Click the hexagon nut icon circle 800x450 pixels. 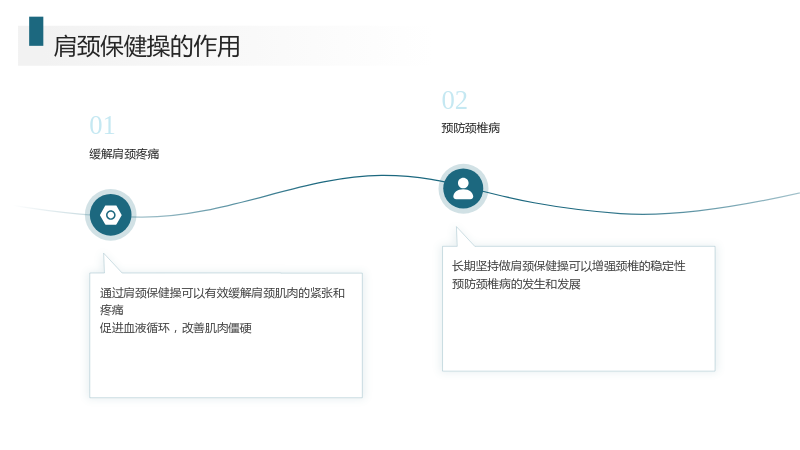tap(111, 215)
